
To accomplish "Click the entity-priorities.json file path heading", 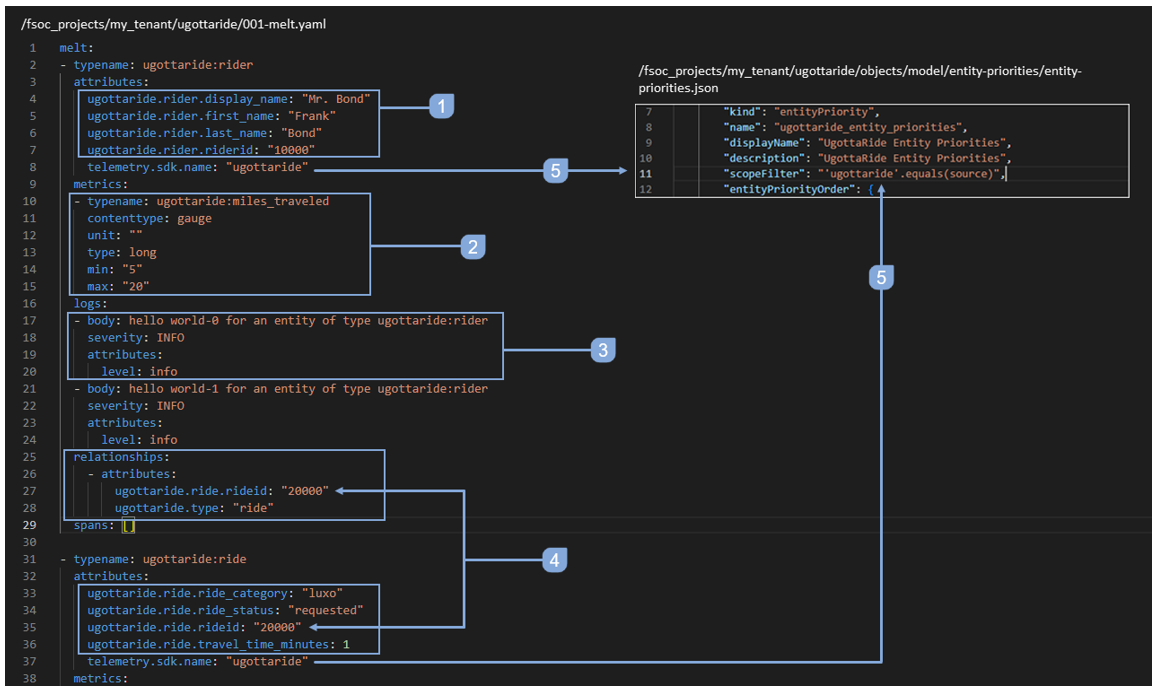I will 859,79.
